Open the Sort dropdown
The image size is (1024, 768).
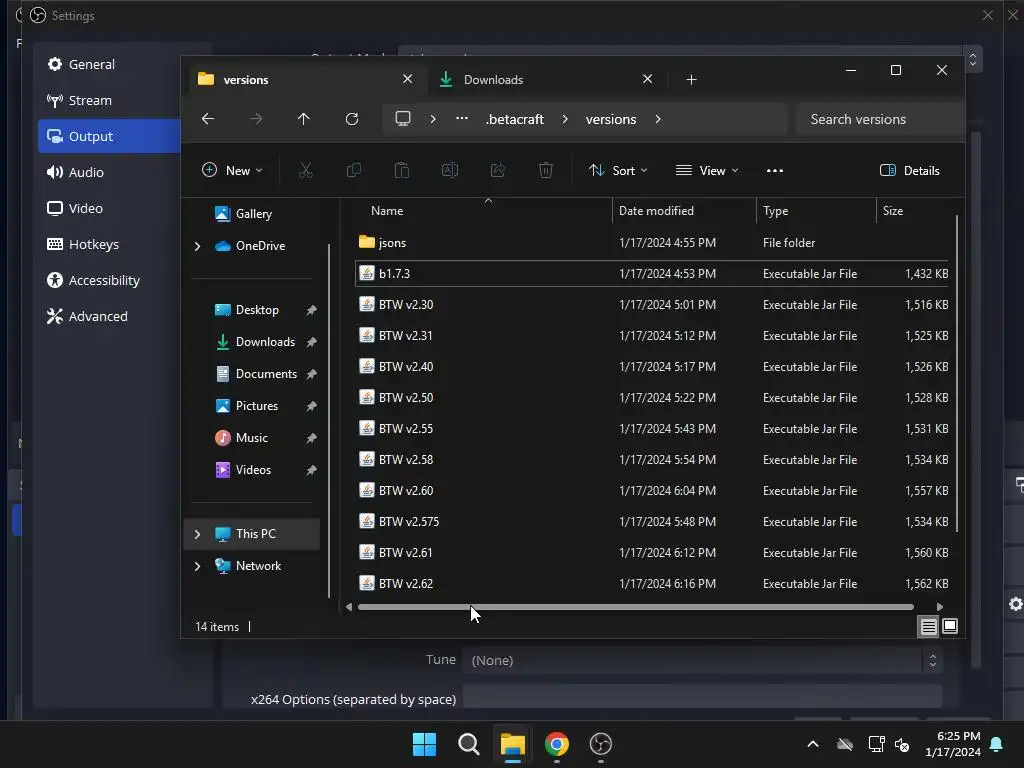[x=618, y=170]
